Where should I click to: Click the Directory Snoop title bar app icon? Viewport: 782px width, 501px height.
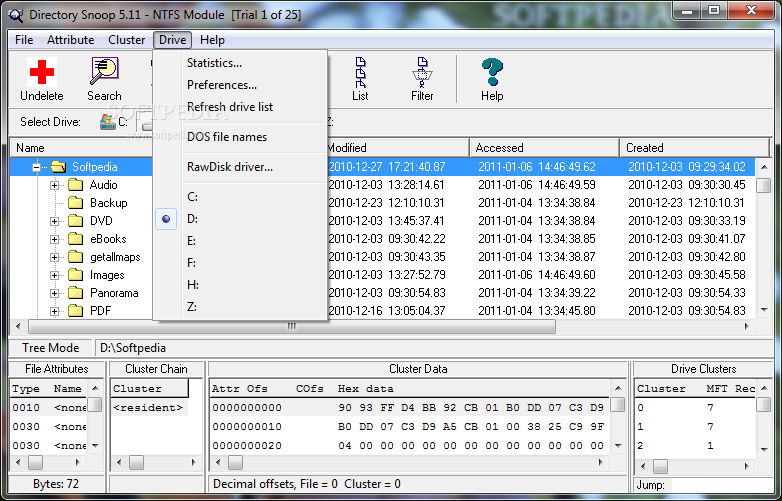coord(16,15)
